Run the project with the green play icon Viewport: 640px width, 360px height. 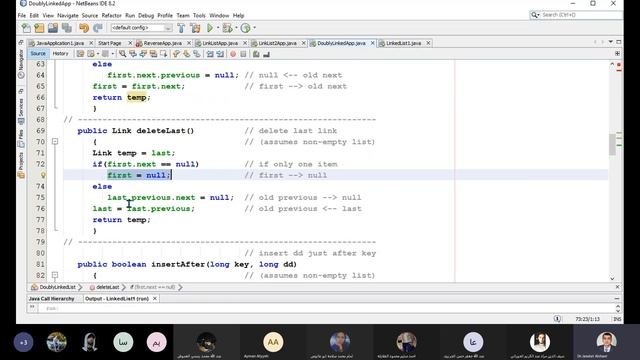[x=210, y=28]
